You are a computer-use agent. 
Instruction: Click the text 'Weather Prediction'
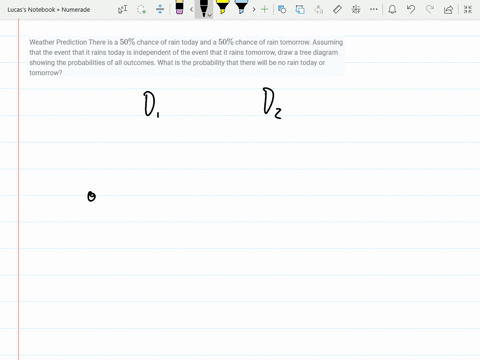pos(58,42)
